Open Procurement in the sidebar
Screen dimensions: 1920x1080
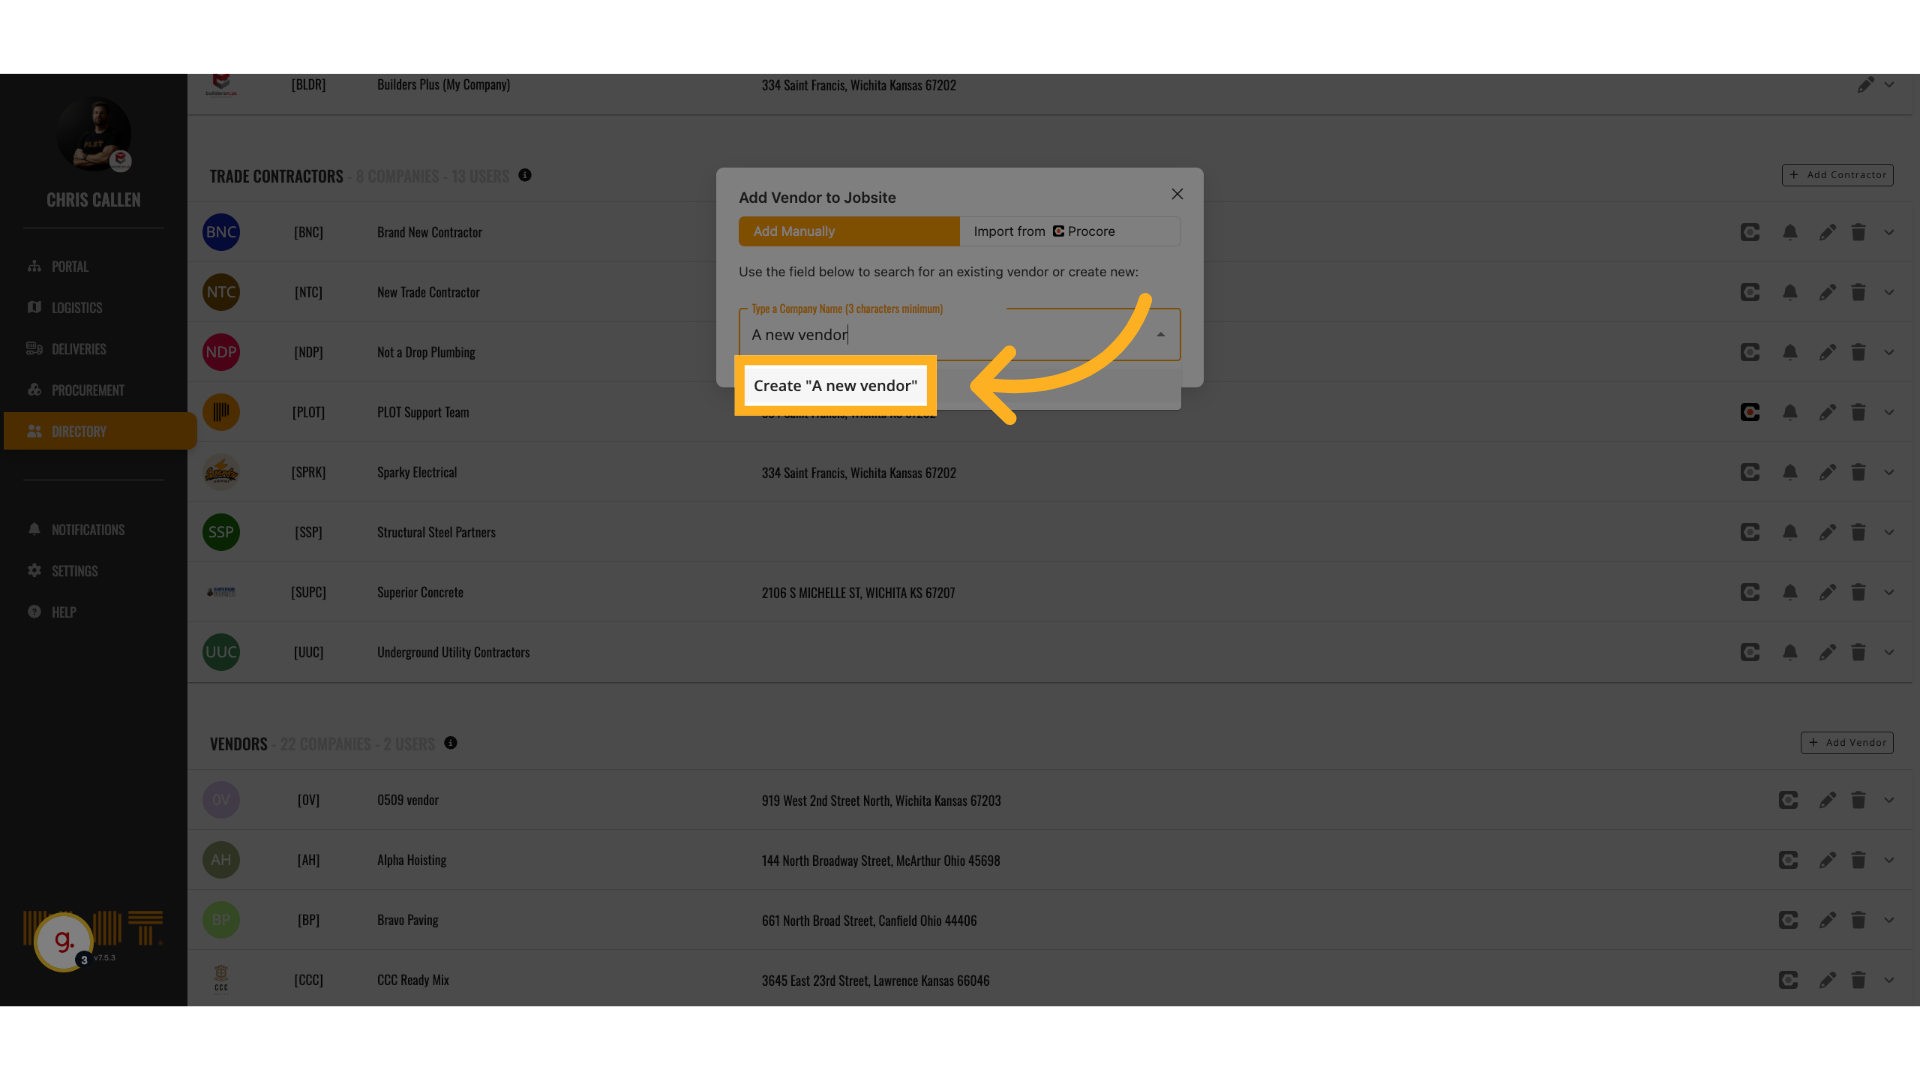pyautogui.click(x=87, y=390)
